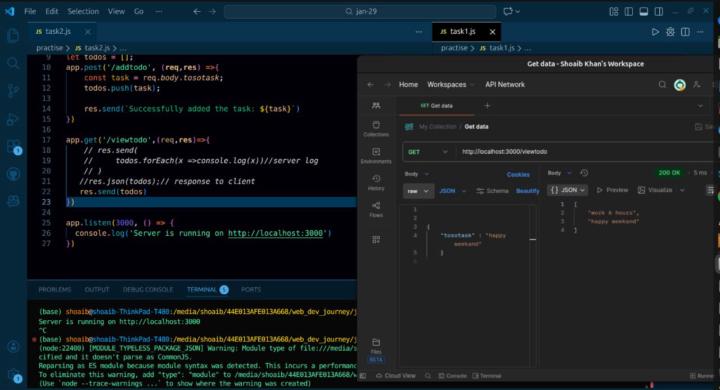Switch to PROBLEMS panel tab

tap(55, 290)
